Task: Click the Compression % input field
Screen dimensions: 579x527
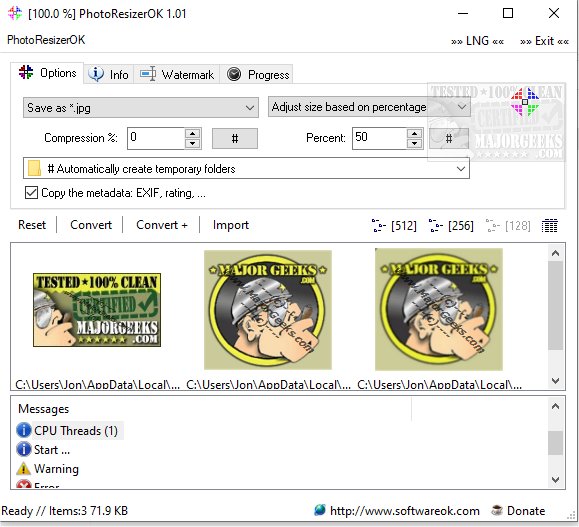Action: click(x=155, y=138)
